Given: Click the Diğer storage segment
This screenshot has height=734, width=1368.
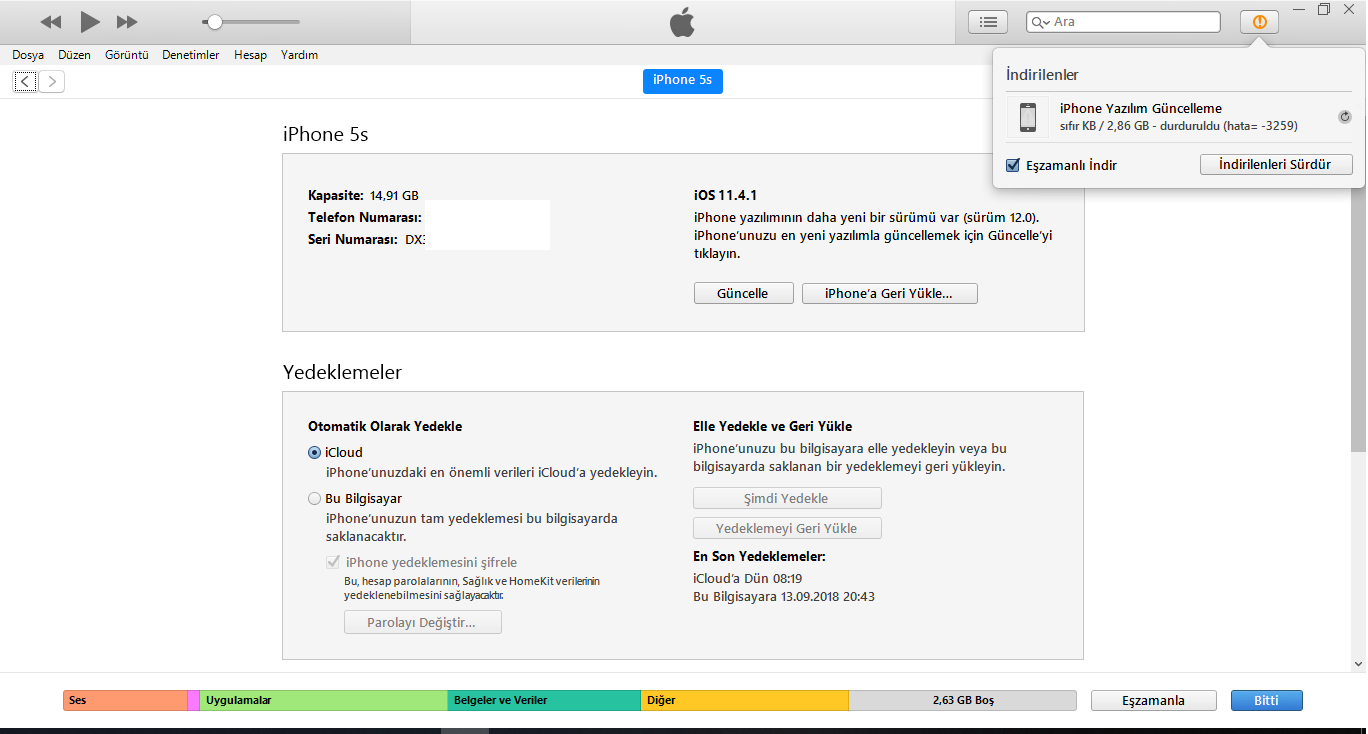Looking at the screenshot, I should 745,700.
